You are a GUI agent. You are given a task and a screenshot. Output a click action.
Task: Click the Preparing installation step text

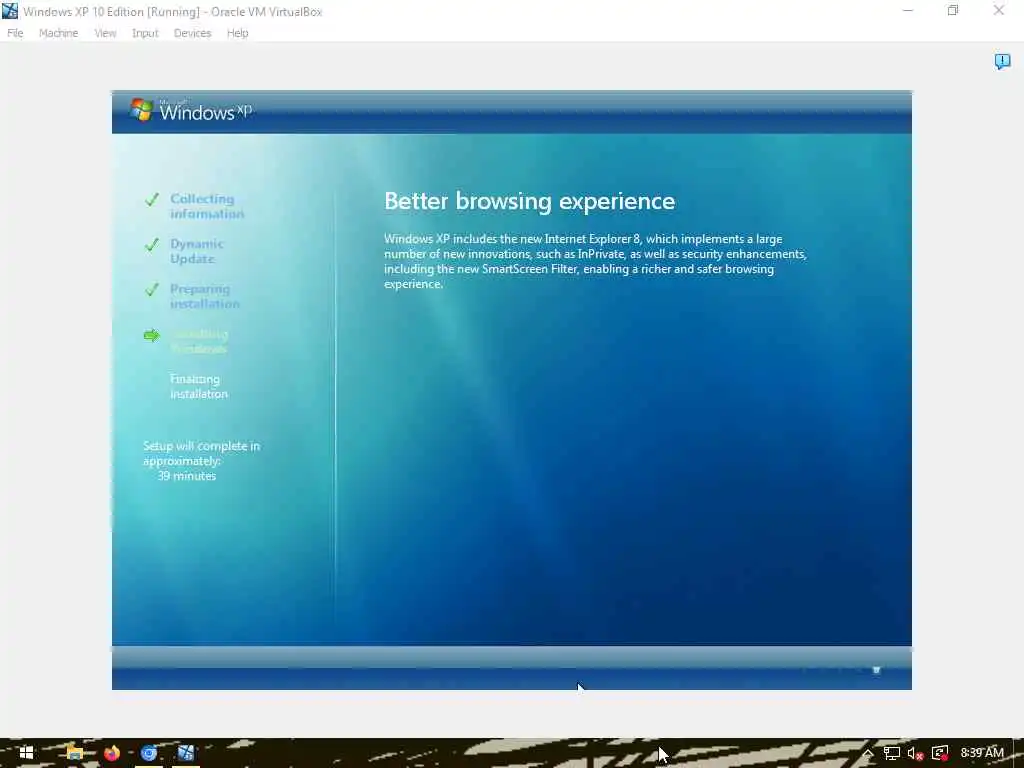tap(204, 296)
